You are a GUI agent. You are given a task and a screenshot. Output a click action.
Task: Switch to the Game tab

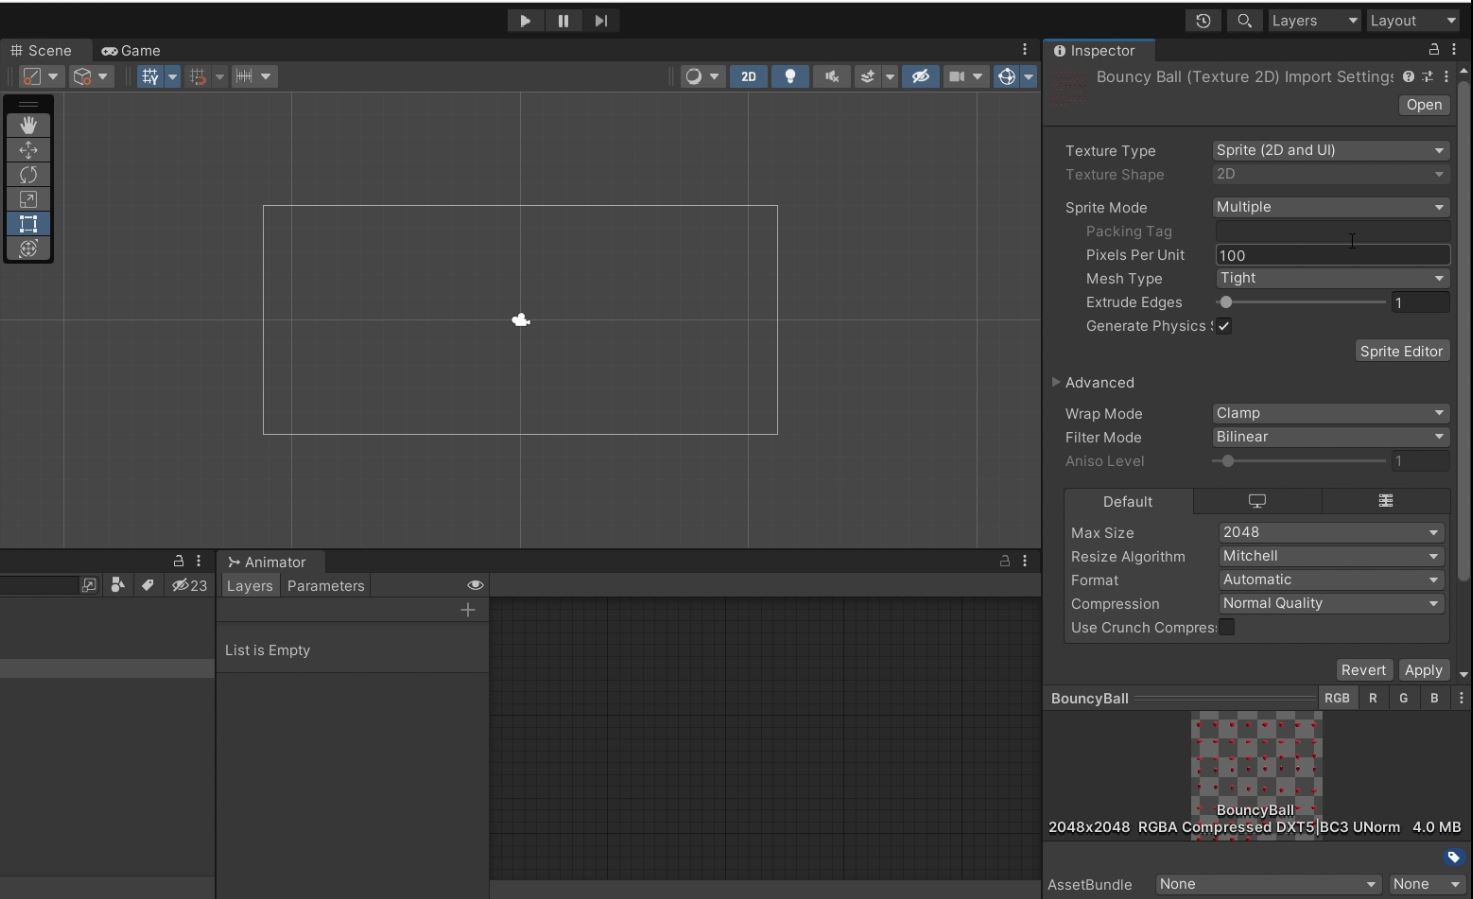[131, 51]
